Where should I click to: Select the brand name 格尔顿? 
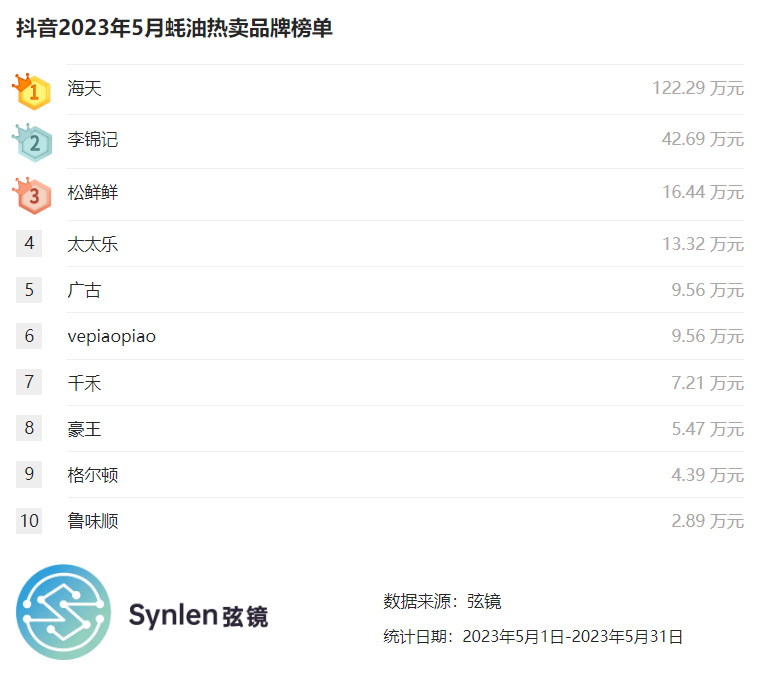pyautogui.click(x=93, y=475)
